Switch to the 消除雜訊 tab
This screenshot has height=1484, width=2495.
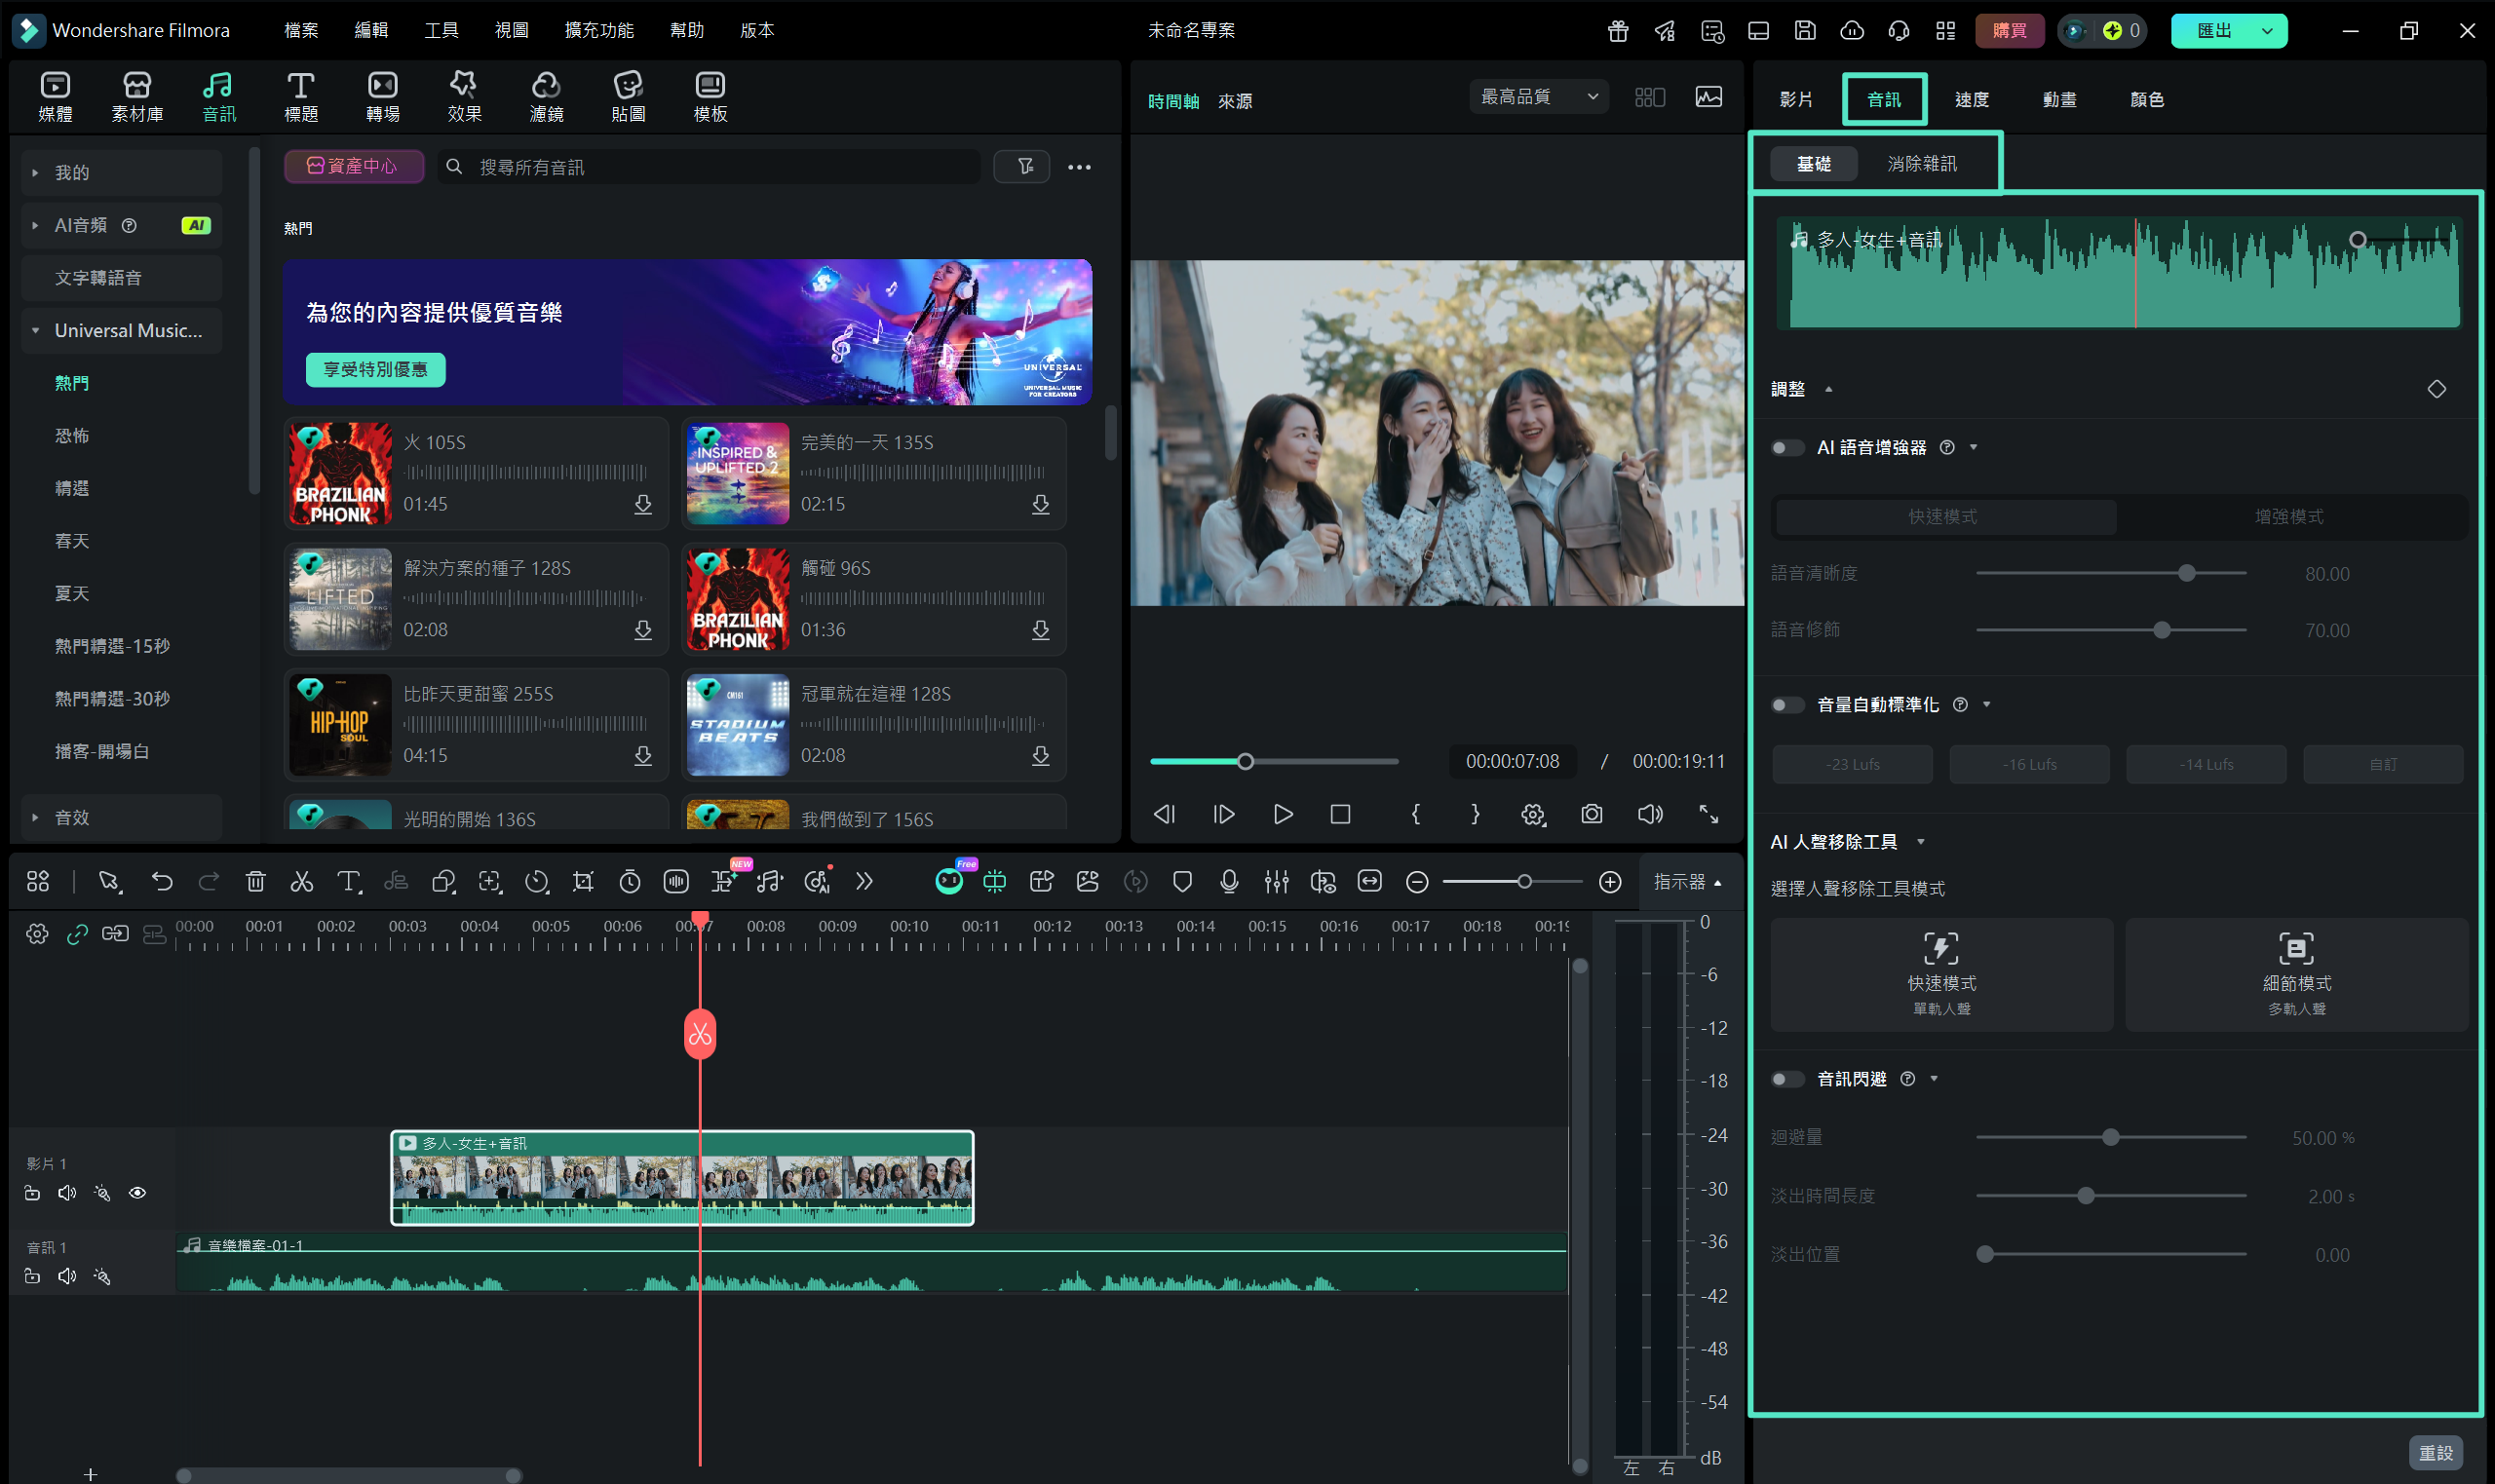coord(1923,162)
